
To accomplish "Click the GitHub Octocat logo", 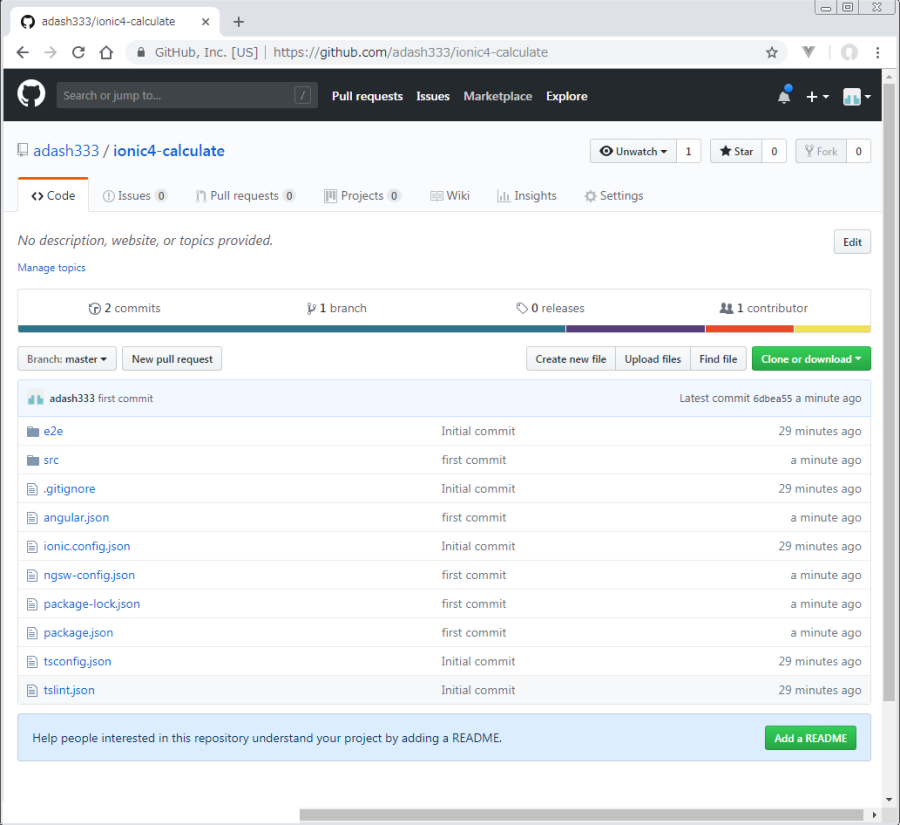I will pyautogui.click(x=31, y=95).
